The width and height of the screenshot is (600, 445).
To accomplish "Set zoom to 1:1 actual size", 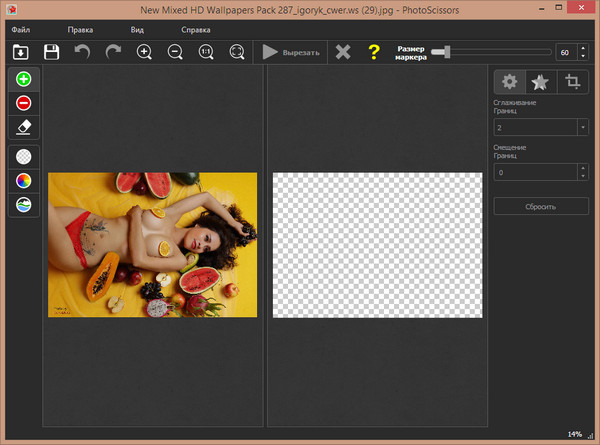I will pos(206,52).
